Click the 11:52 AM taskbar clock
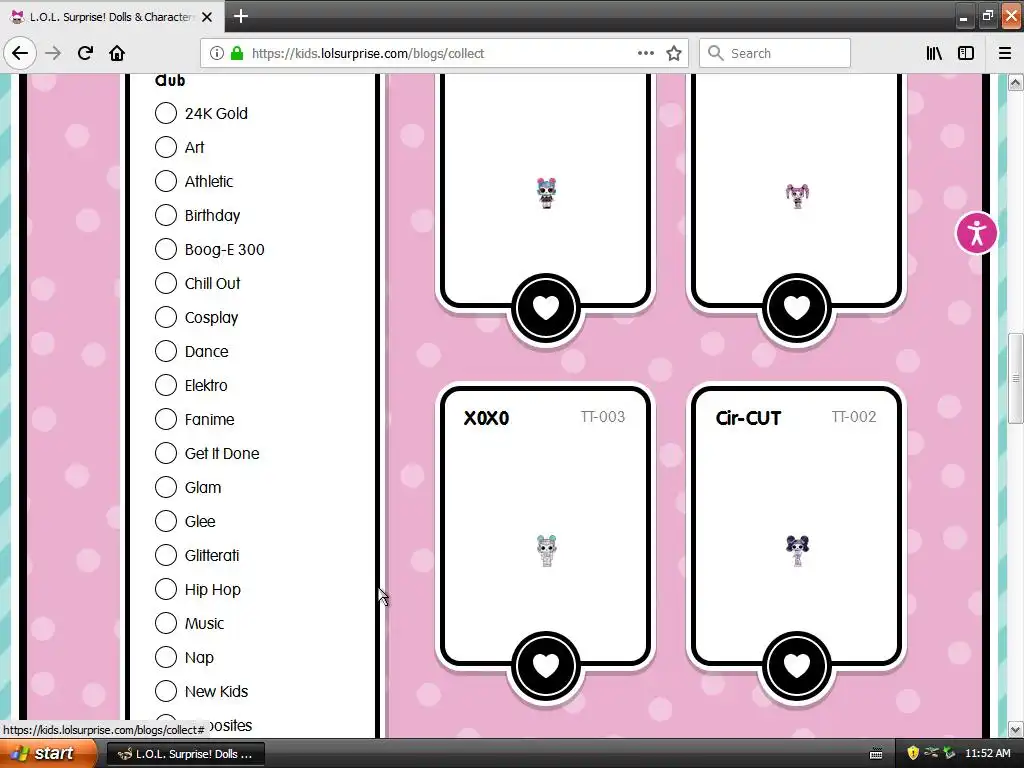Viewport: 1024px width, 768px height. 987,753
